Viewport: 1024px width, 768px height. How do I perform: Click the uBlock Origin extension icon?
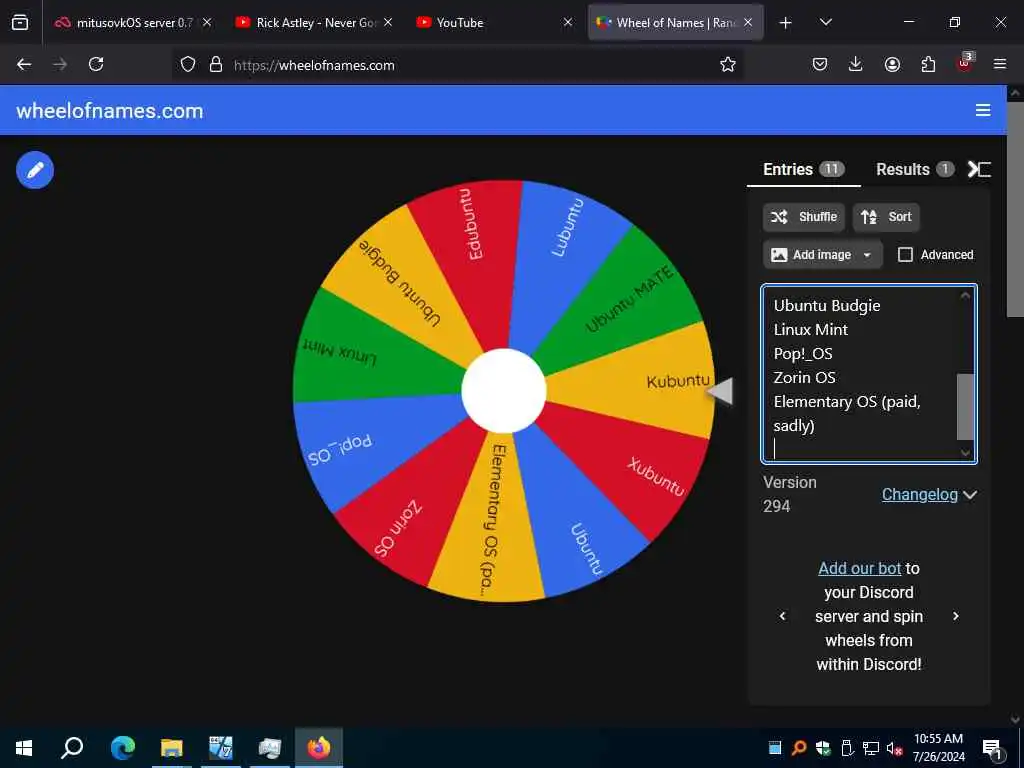pos(965,63)
